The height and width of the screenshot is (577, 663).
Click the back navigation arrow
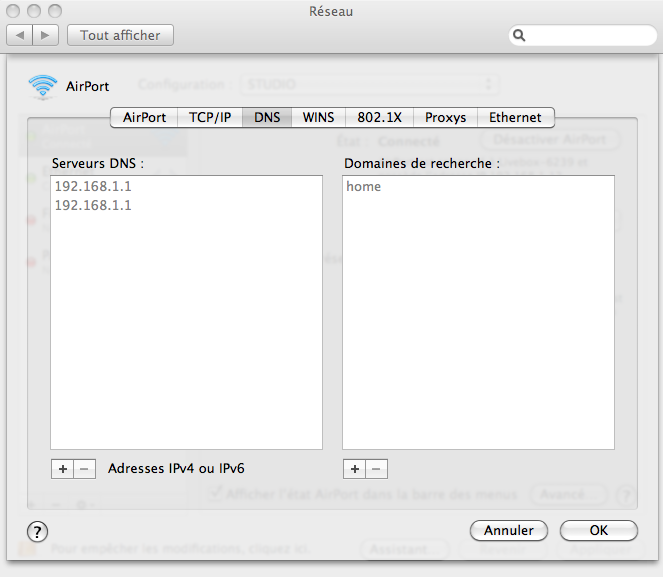pos(21,35)
